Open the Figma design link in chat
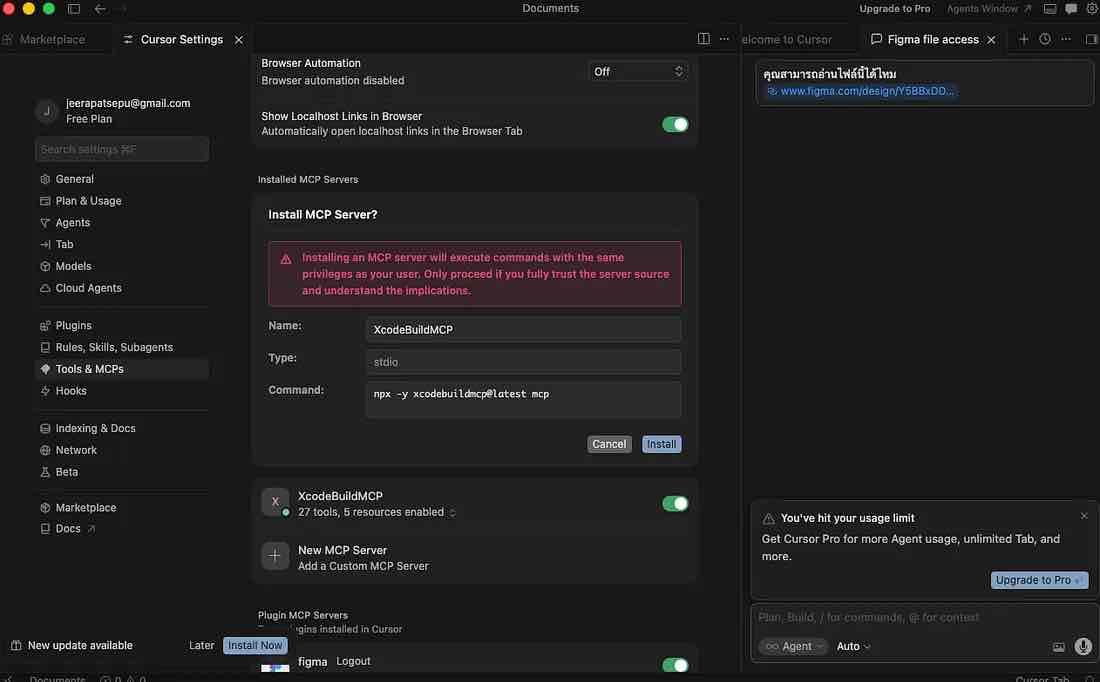 (x=860, y=91)
